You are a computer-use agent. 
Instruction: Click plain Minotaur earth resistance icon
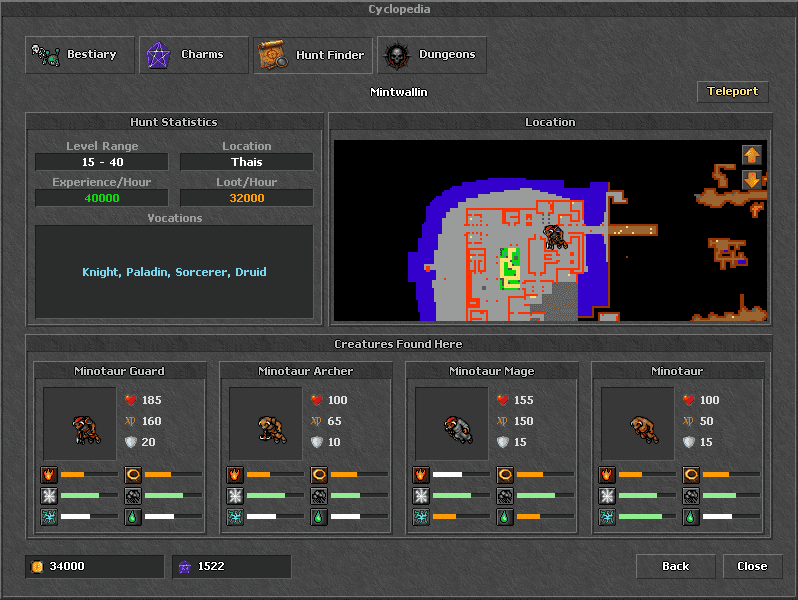[x=691, y=517]
